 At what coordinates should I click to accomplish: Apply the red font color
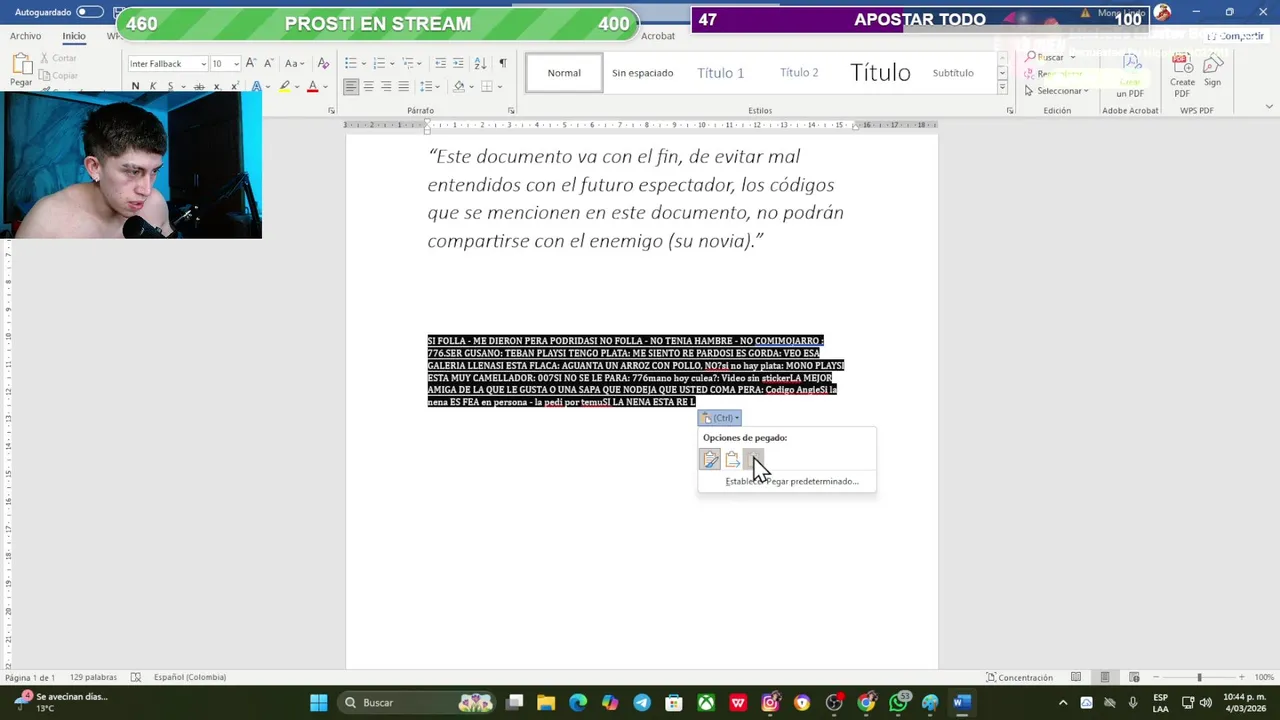pos(312,87)
